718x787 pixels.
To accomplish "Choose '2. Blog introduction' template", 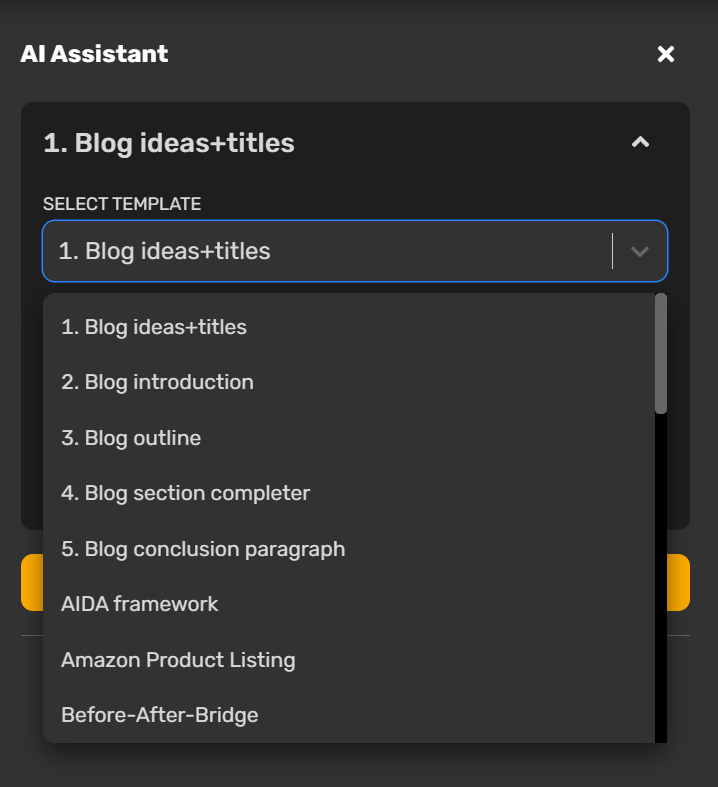I will [349, 382].
